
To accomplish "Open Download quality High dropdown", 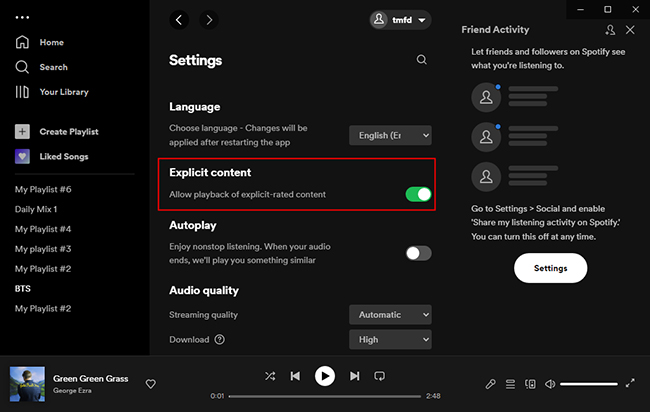I will click(390, 339).
